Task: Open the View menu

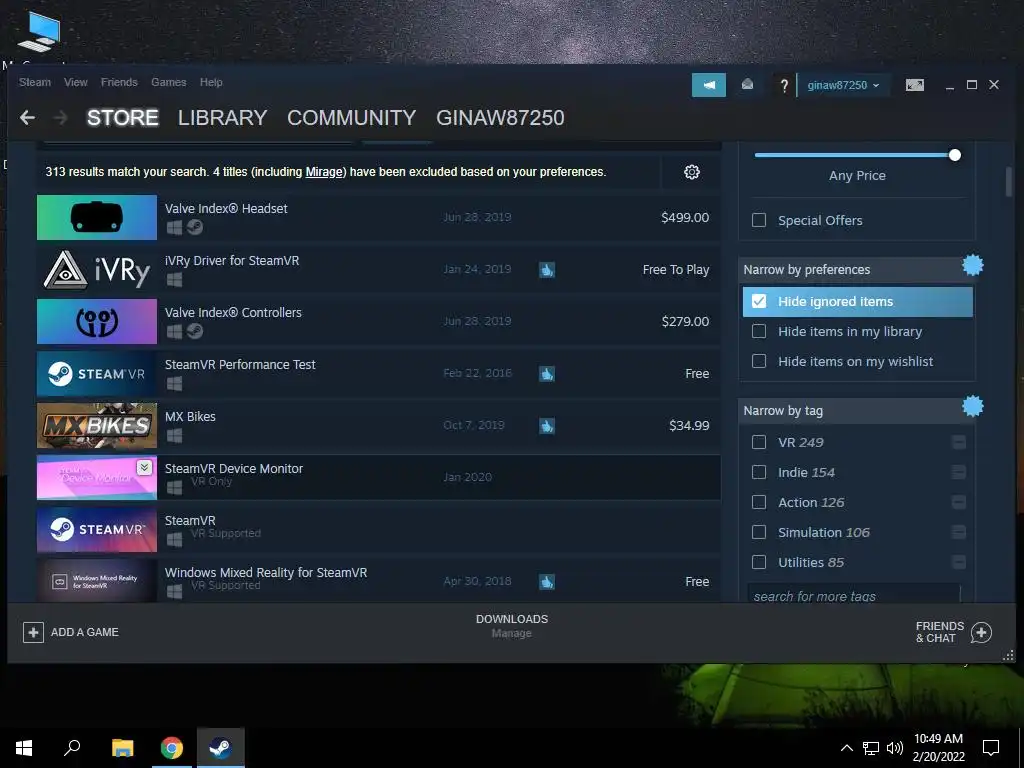Action: (76, 82)
